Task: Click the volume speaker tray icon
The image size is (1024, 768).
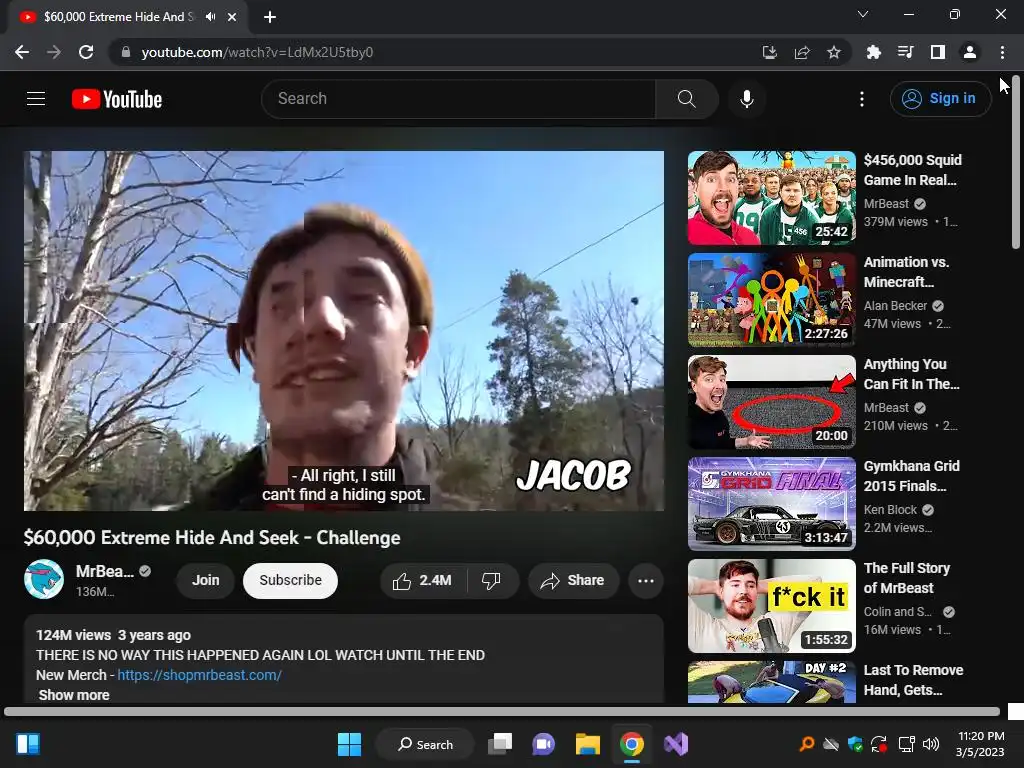Action: pos(931,744)
